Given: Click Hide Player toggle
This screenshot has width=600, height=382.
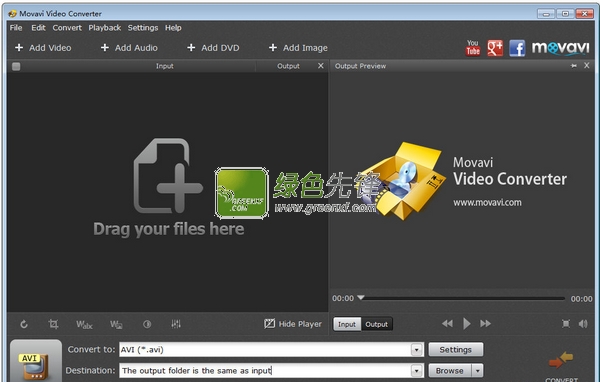Looking at the screenshot, I should 293,324.
